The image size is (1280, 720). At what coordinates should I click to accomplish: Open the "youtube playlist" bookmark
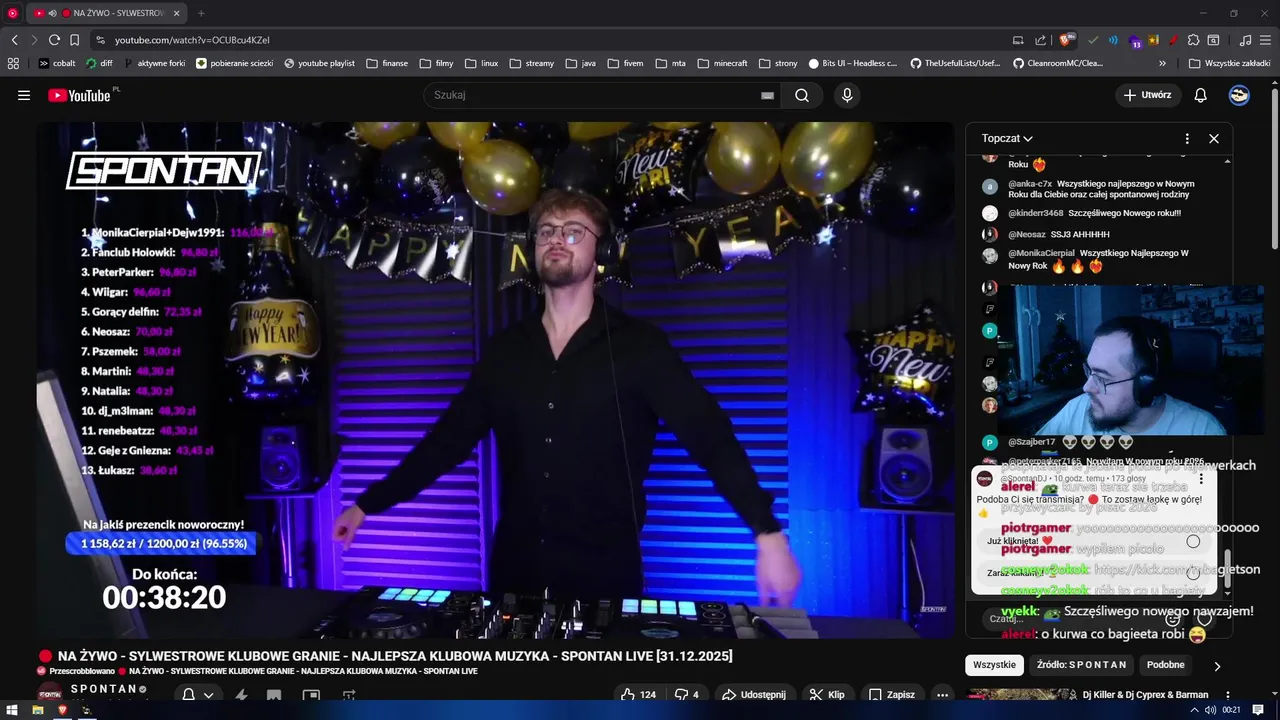319,63
